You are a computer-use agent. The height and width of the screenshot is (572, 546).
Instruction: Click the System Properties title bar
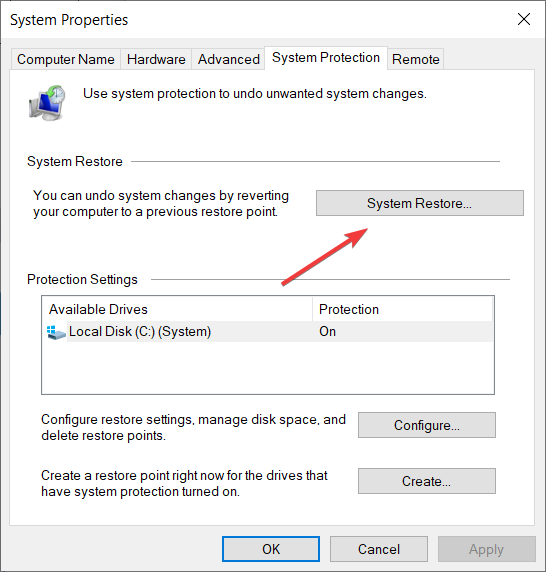pyautogui.click(x=255, y=19)
